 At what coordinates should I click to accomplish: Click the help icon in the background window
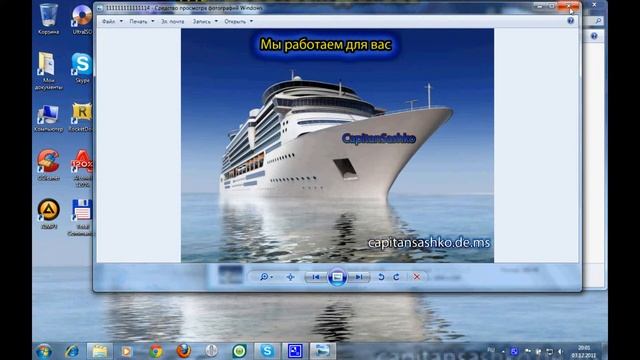tap(594, 36)
